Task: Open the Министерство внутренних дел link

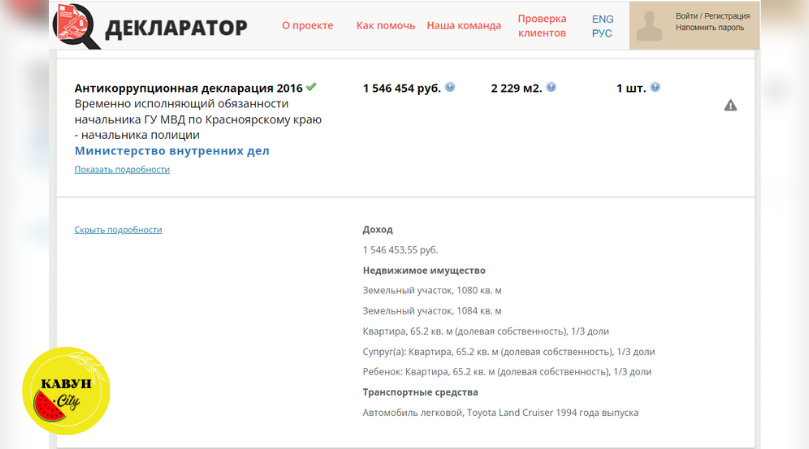Action: [x=172, y=151]
